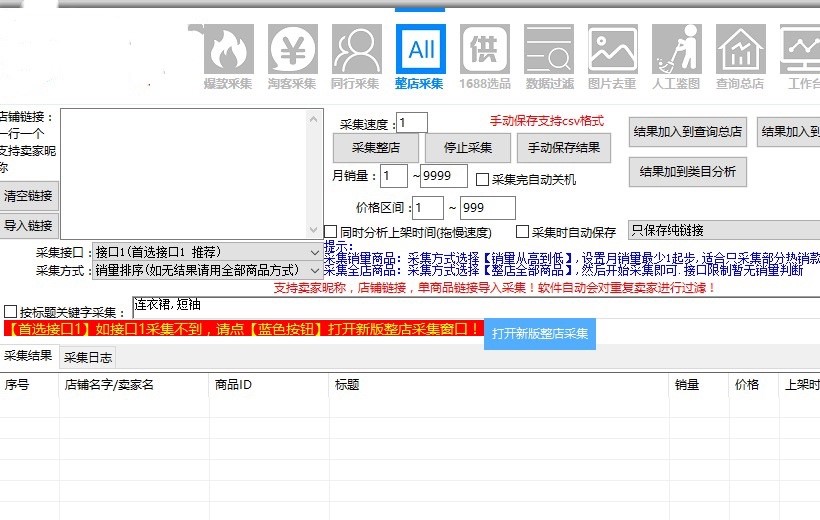Open the 1688选品 icon
The height and width of the screenshot is (520, 820).
click(x=485, y=49)
